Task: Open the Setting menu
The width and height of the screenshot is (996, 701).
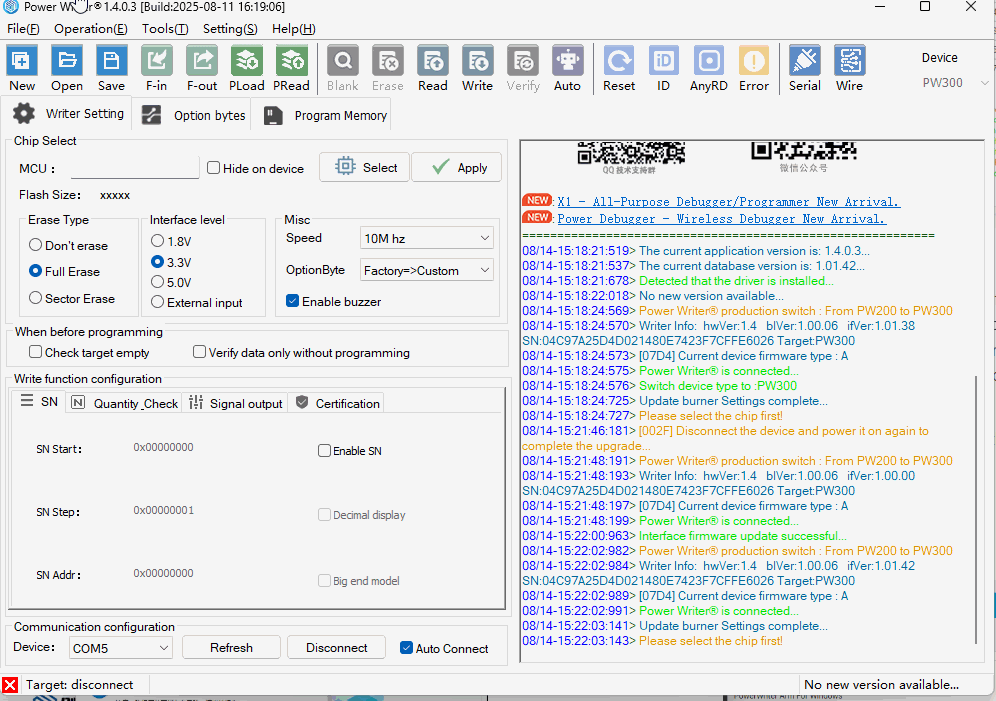Action: (x=230, y=29)
